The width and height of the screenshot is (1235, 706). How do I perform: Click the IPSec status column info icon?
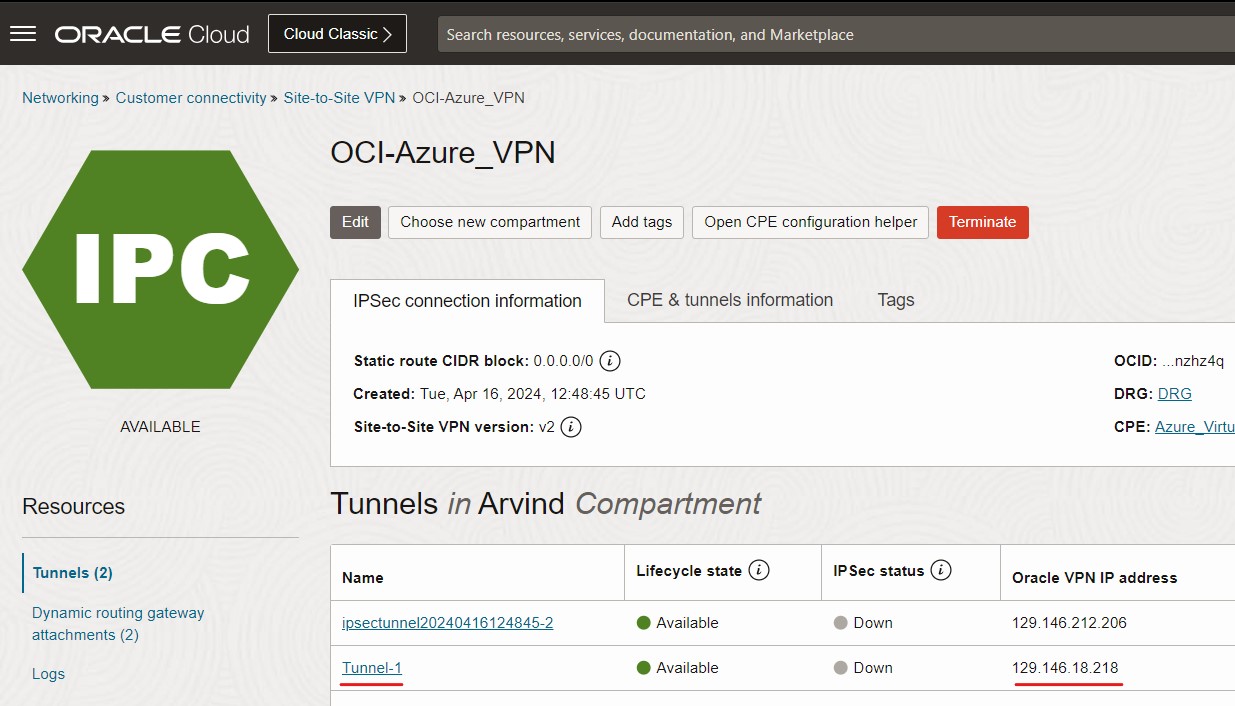(940, 571)
